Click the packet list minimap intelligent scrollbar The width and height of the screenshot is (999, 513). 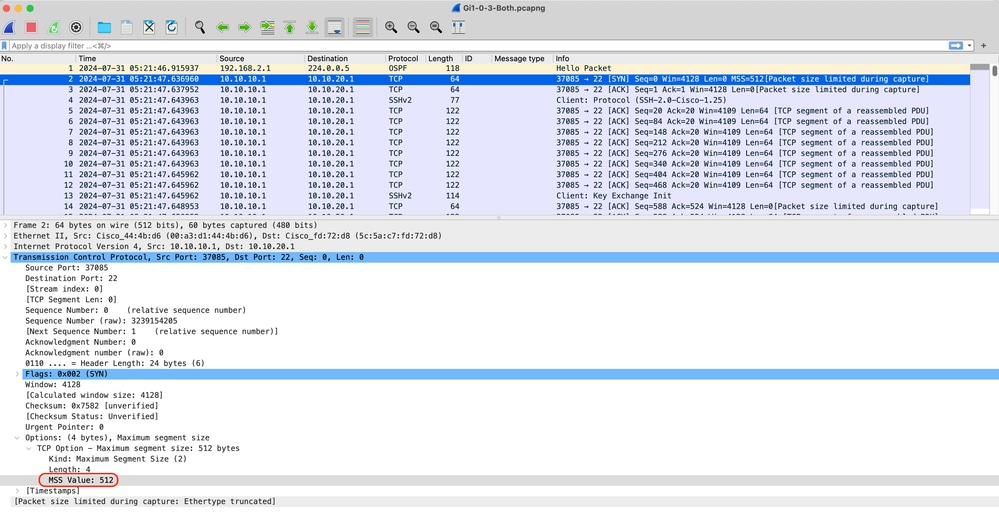point(980,137)
